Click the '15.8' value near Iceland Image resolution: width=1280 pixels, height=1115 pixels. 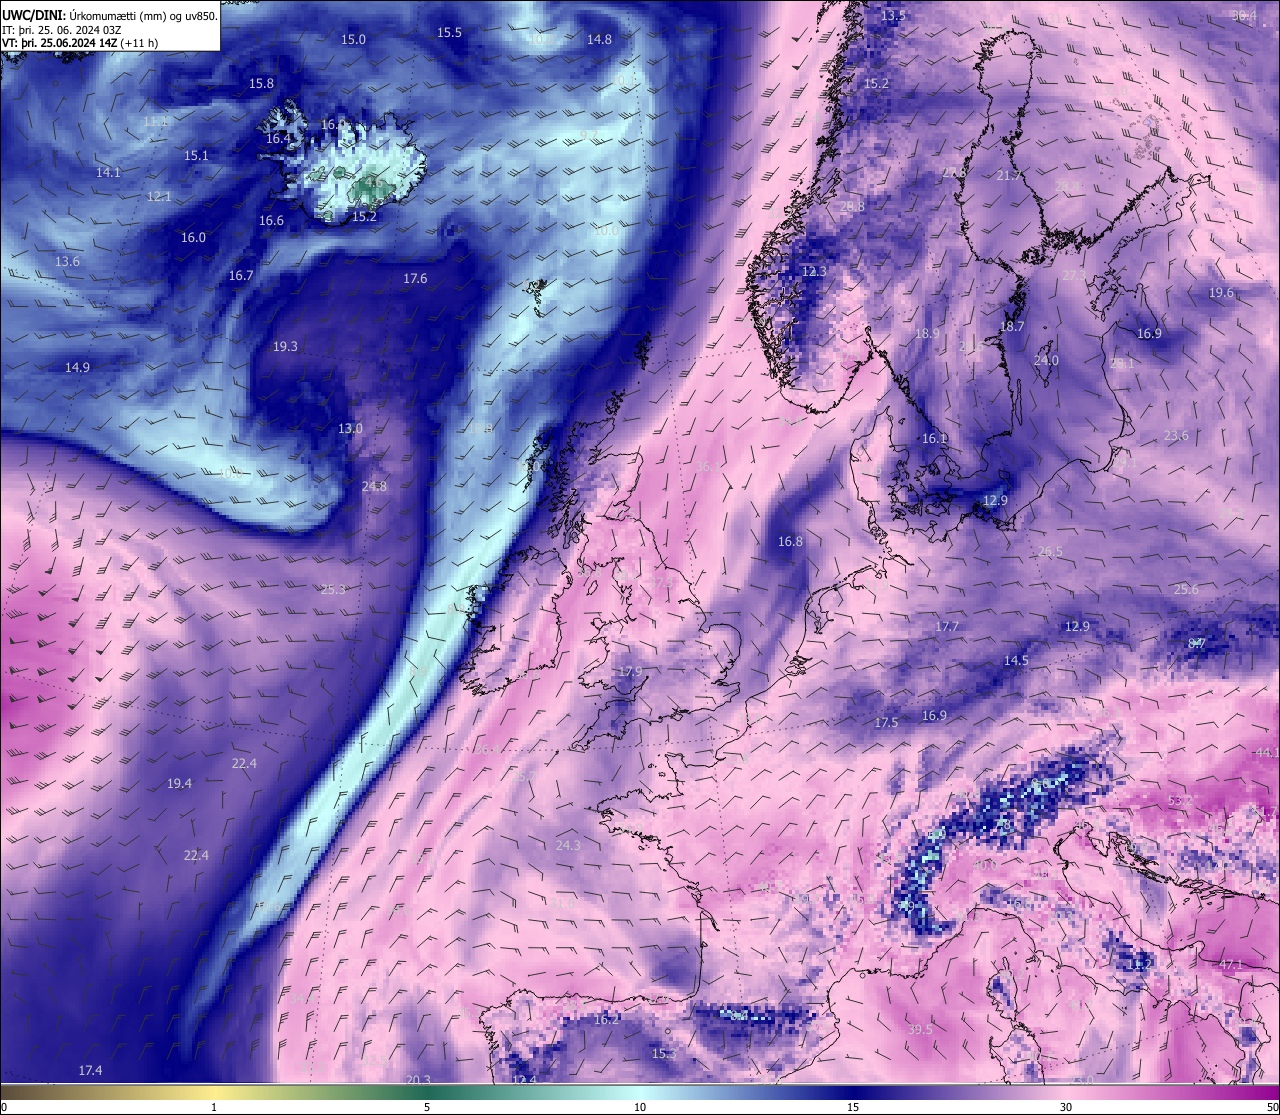261,83
